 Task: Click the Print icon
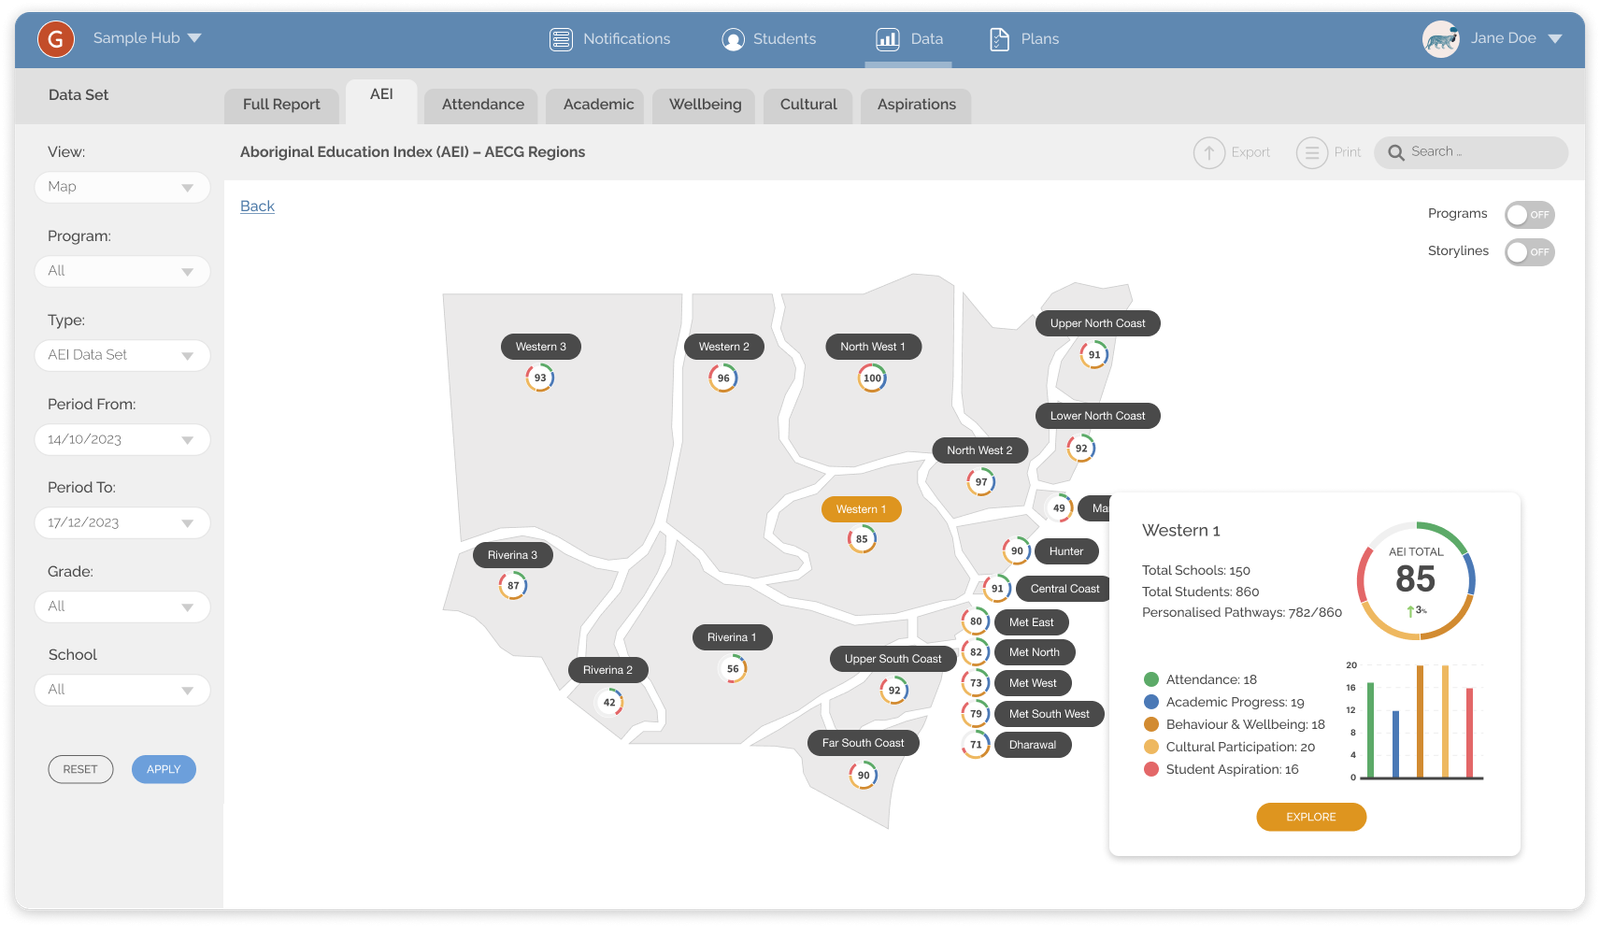(1311, 152)
